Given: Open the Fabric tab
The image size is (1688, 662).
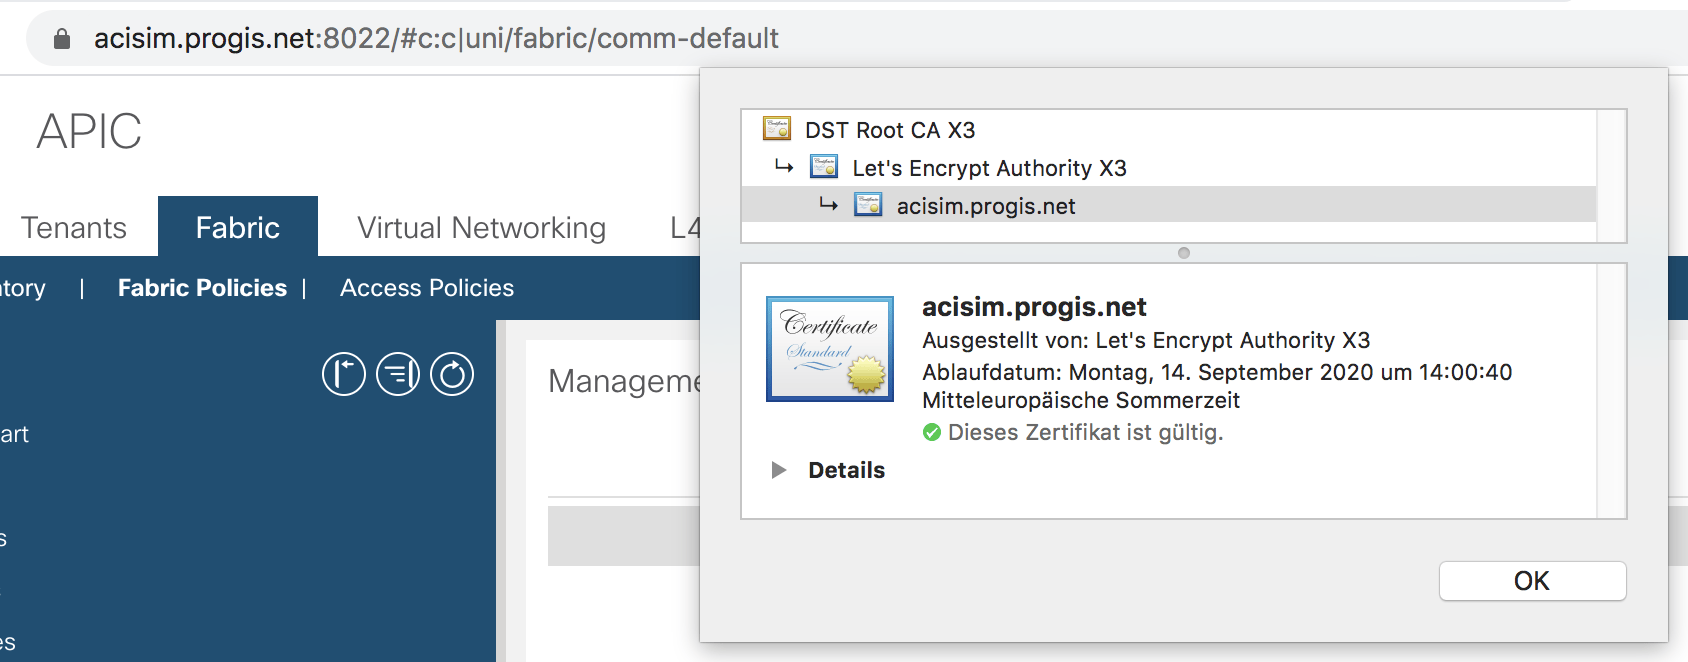Looking at the screenshot, I should [x=238, y=227].
